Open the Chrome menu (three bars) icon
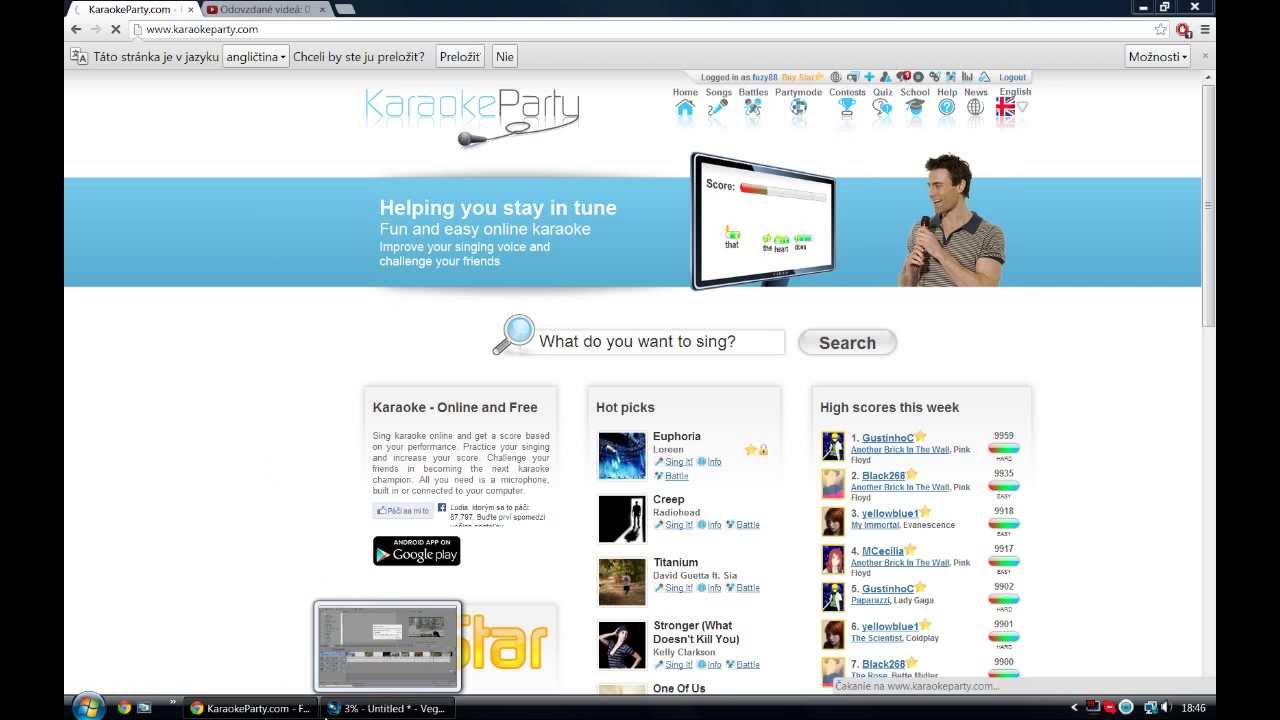This screenshot has height=720, width=1280. (1205, 29)
